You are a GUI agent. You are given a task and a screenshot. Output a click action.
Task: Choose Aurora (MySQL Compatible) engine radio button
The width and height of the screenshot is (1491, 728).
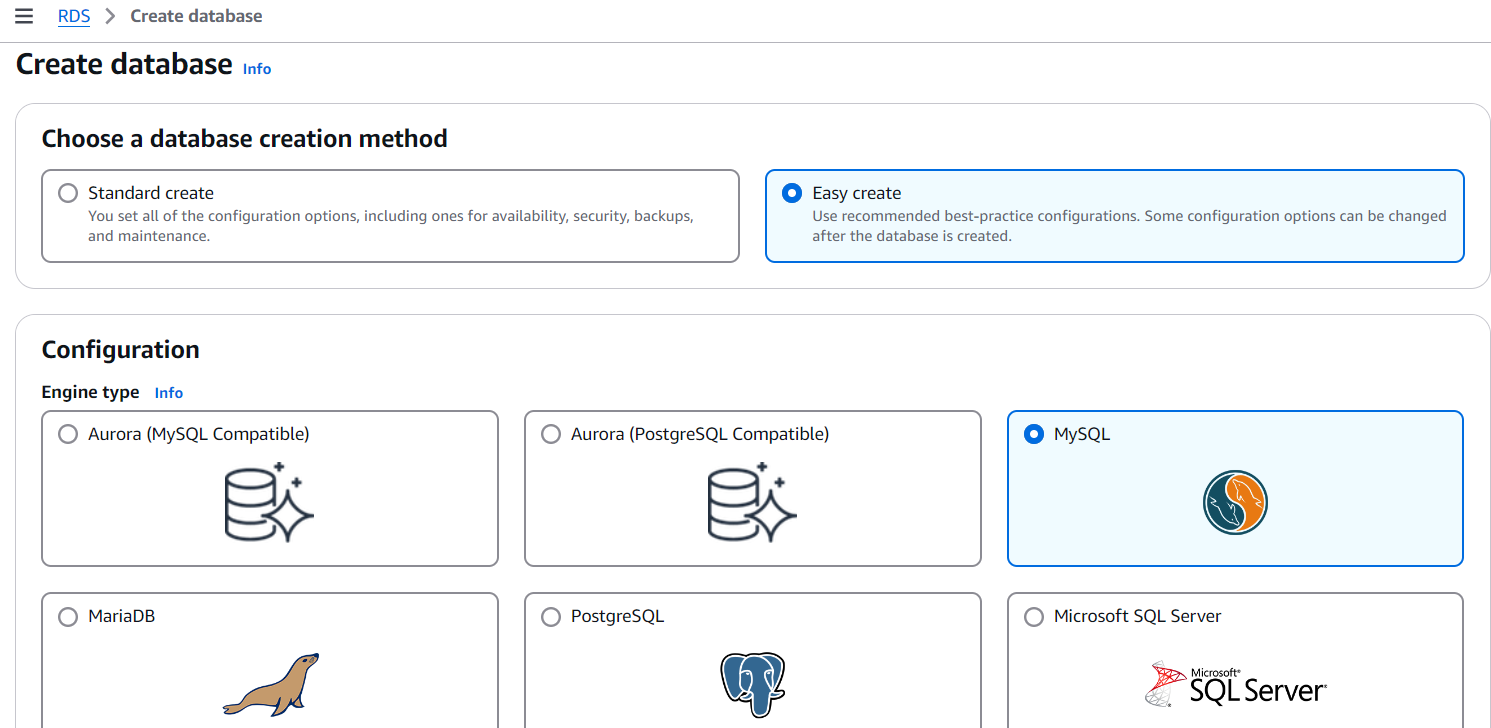click(x=68, y=434)
